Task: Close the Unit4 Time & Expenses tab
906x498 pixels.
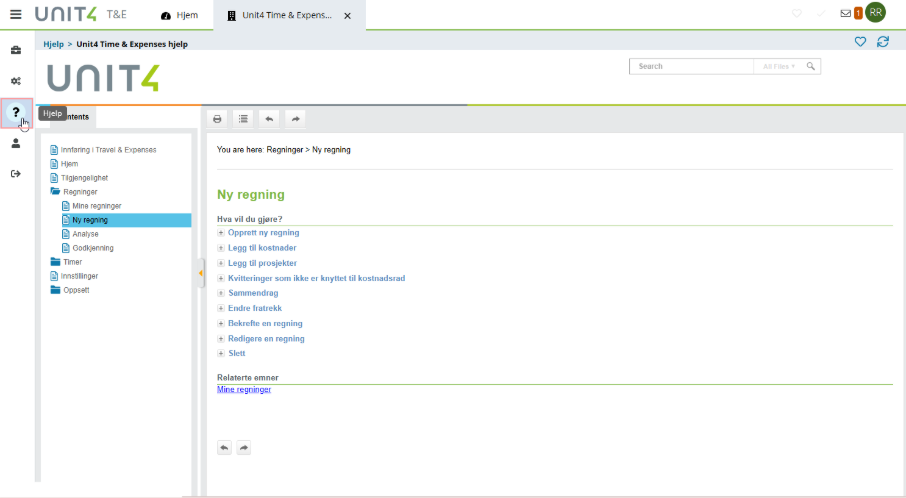Action: [x=347, y=16]
